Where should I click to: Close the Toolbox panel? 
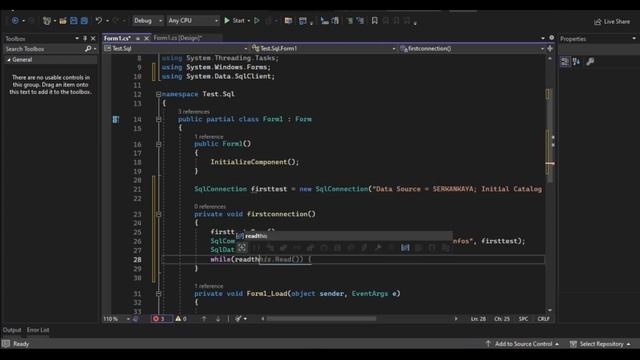[93, 38]
